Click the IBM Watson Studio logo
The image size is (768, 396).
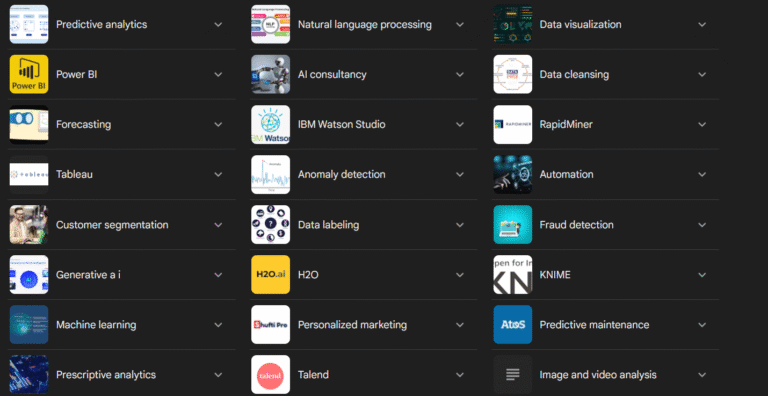click(270, 124)
